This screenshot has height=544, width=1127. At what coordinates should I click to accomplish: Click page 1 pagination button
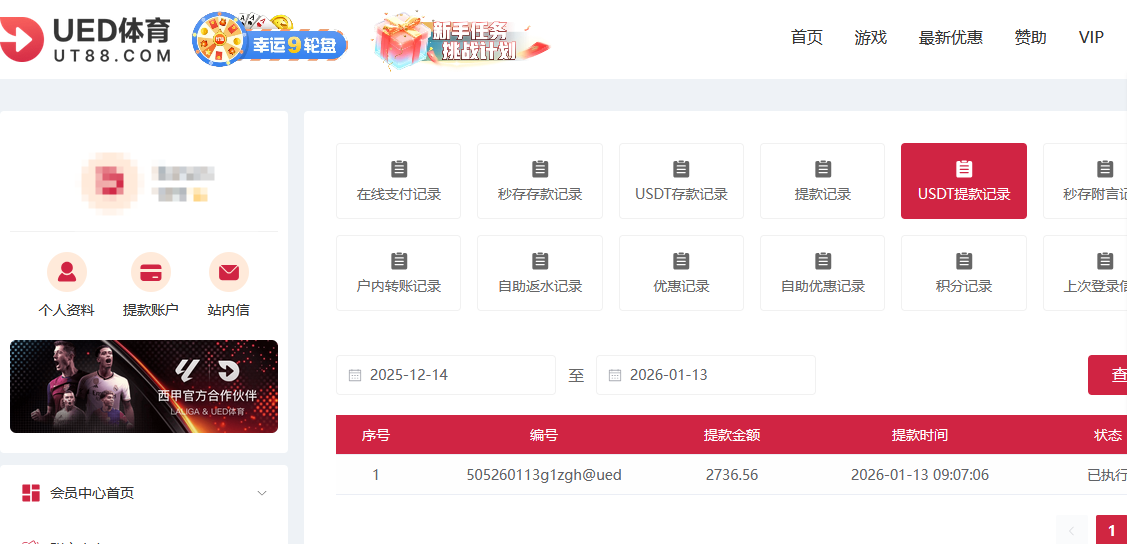[x=1111, y=531]
